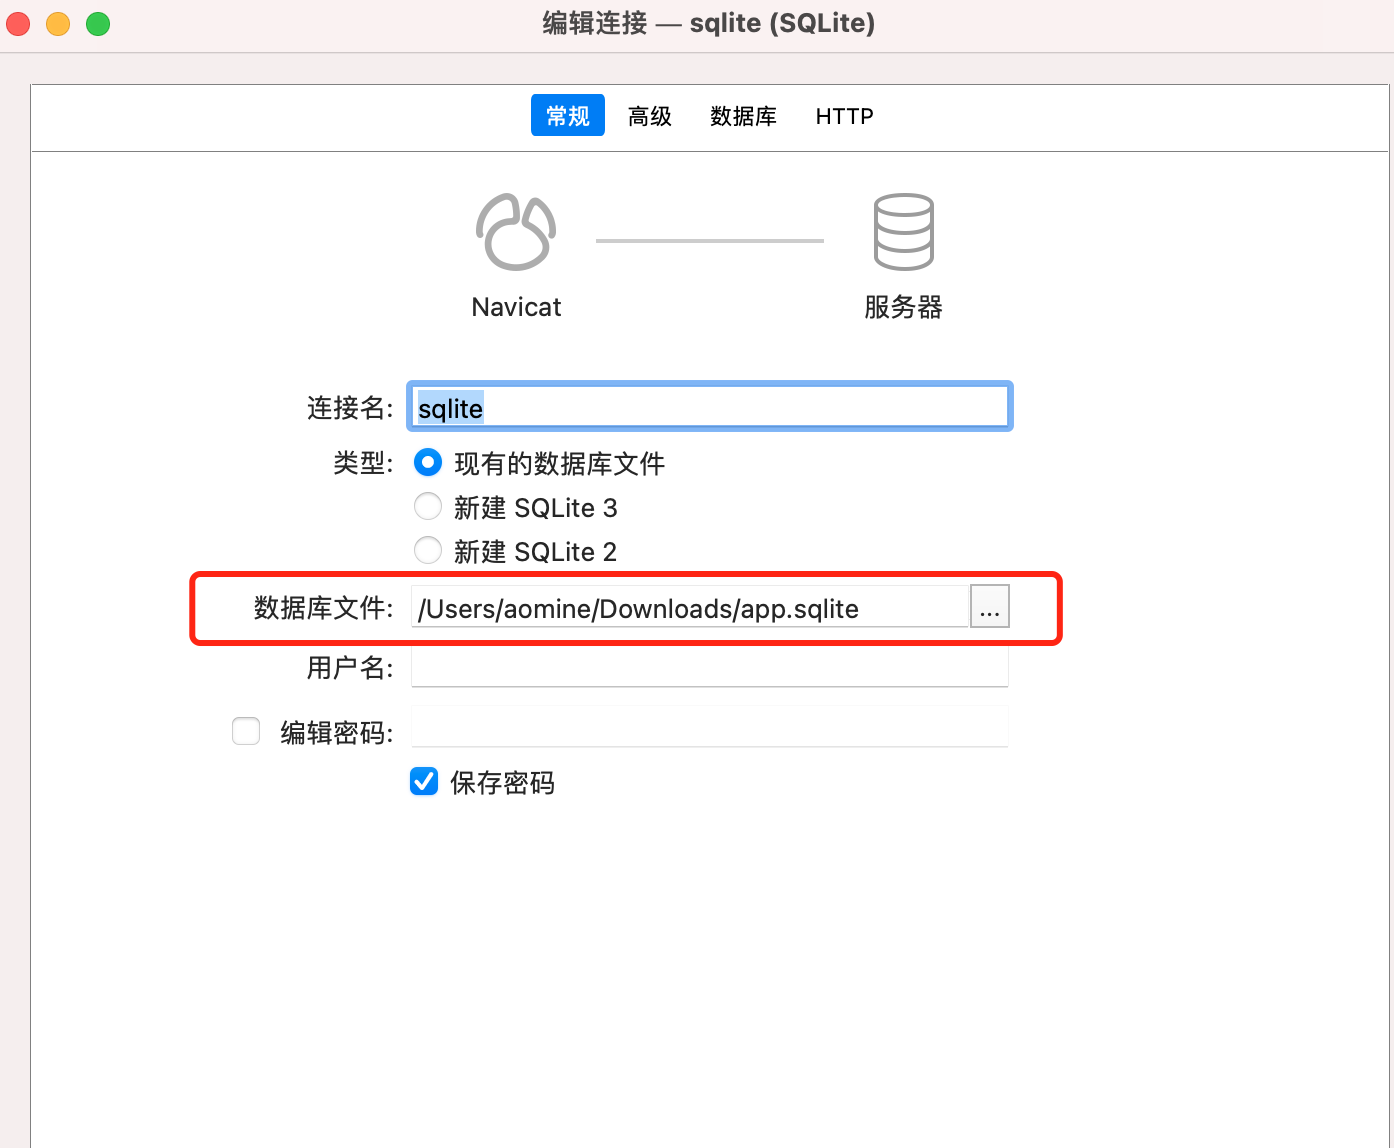Click the 连接名 input containing sqlite
The image size is (1394, 1148).
[x=709, y=406]
